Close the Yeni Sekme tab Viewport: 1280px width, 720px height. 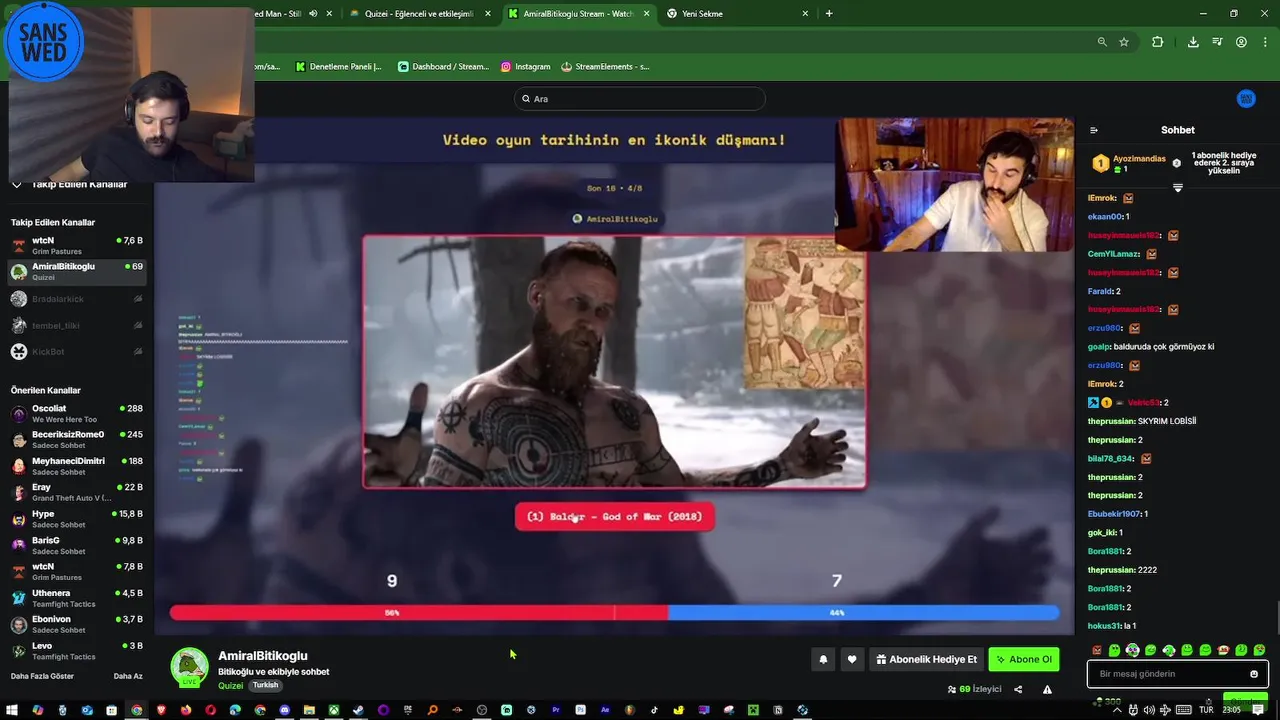click(x=805, y=14)
